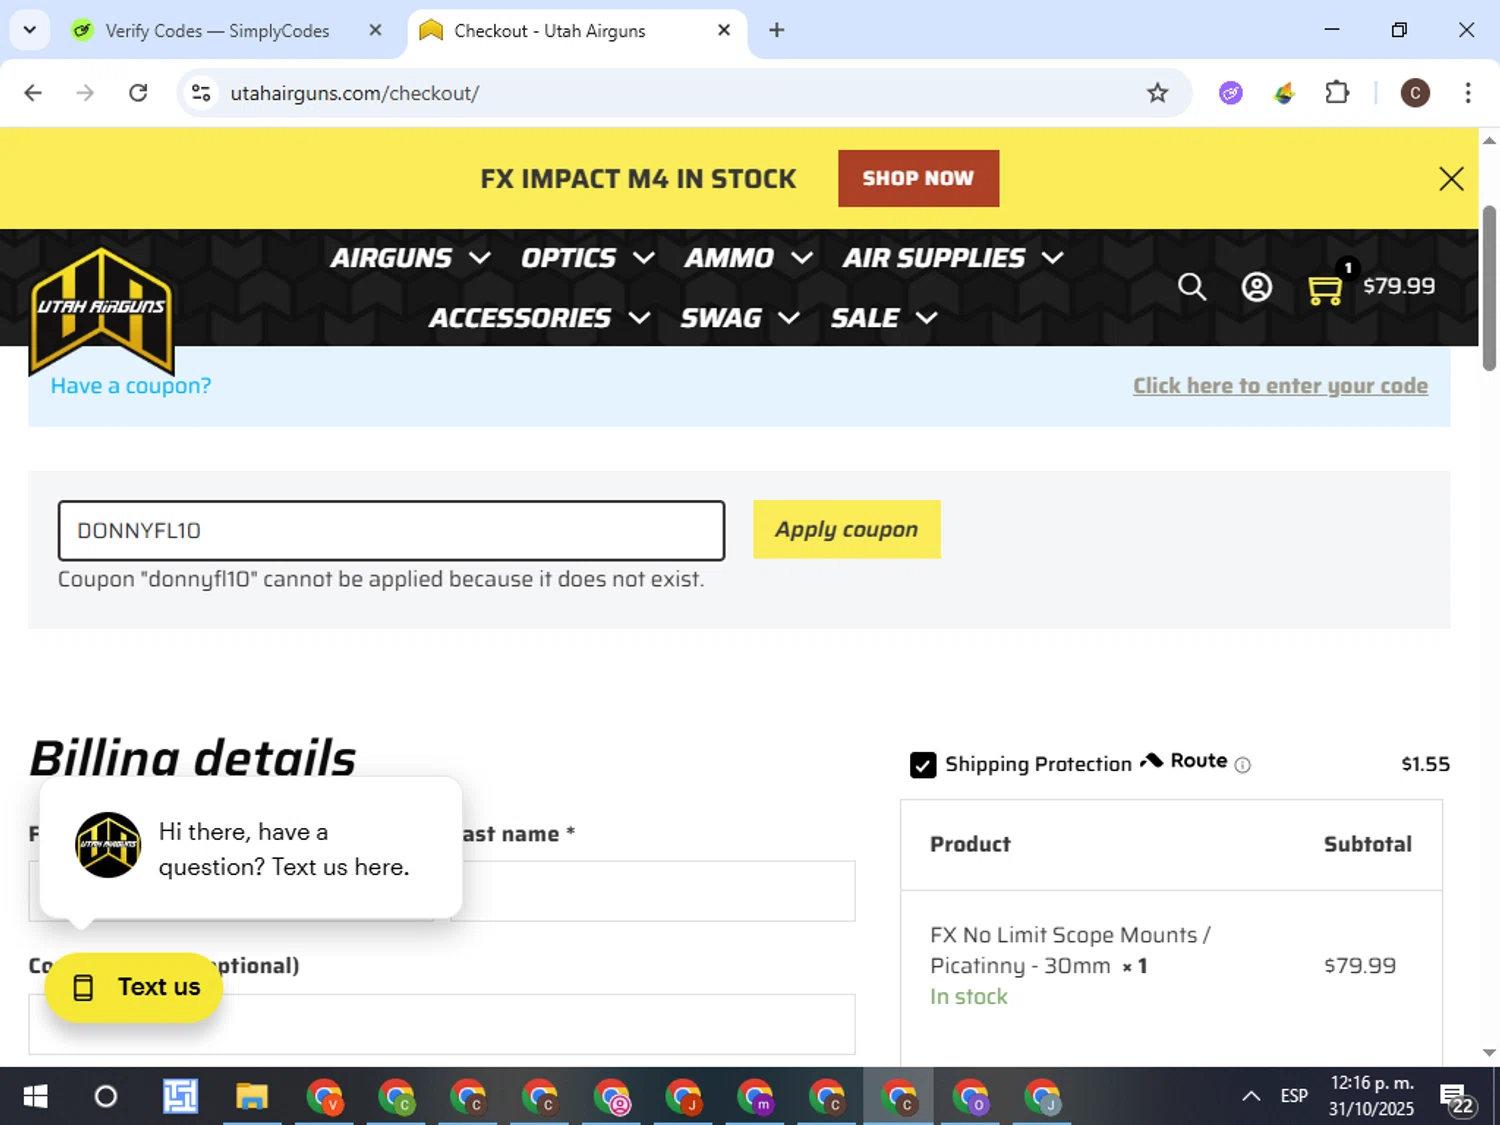Open the notification center icon
This screenshot has height=1125, width=1500.
[x=1457, y=1098]
